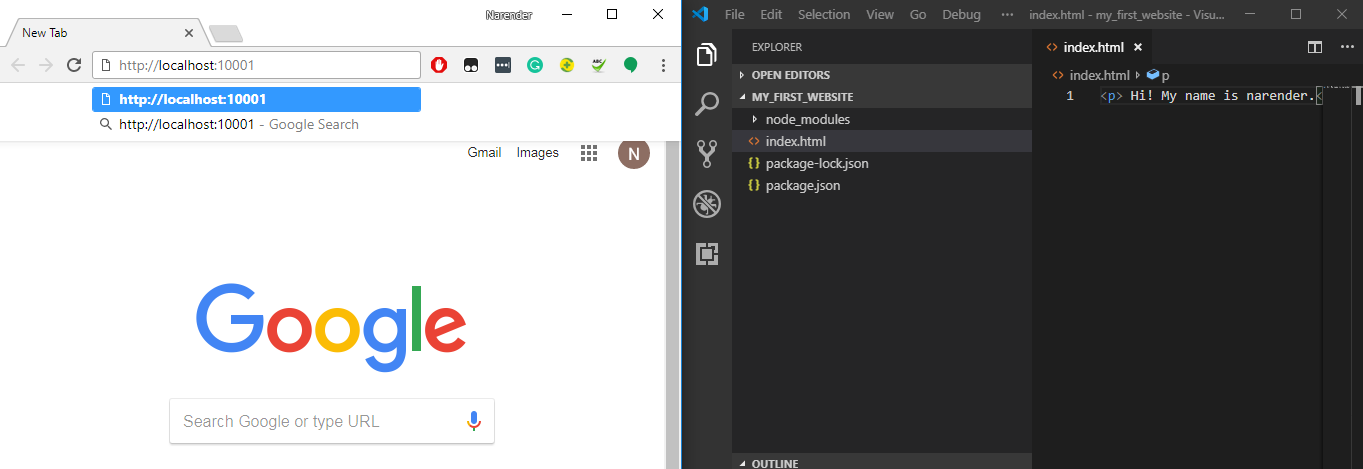This screenshot has height=469, width=1363.
Task: Close the index.html editor tab
Action: (x=1138, y=47)
